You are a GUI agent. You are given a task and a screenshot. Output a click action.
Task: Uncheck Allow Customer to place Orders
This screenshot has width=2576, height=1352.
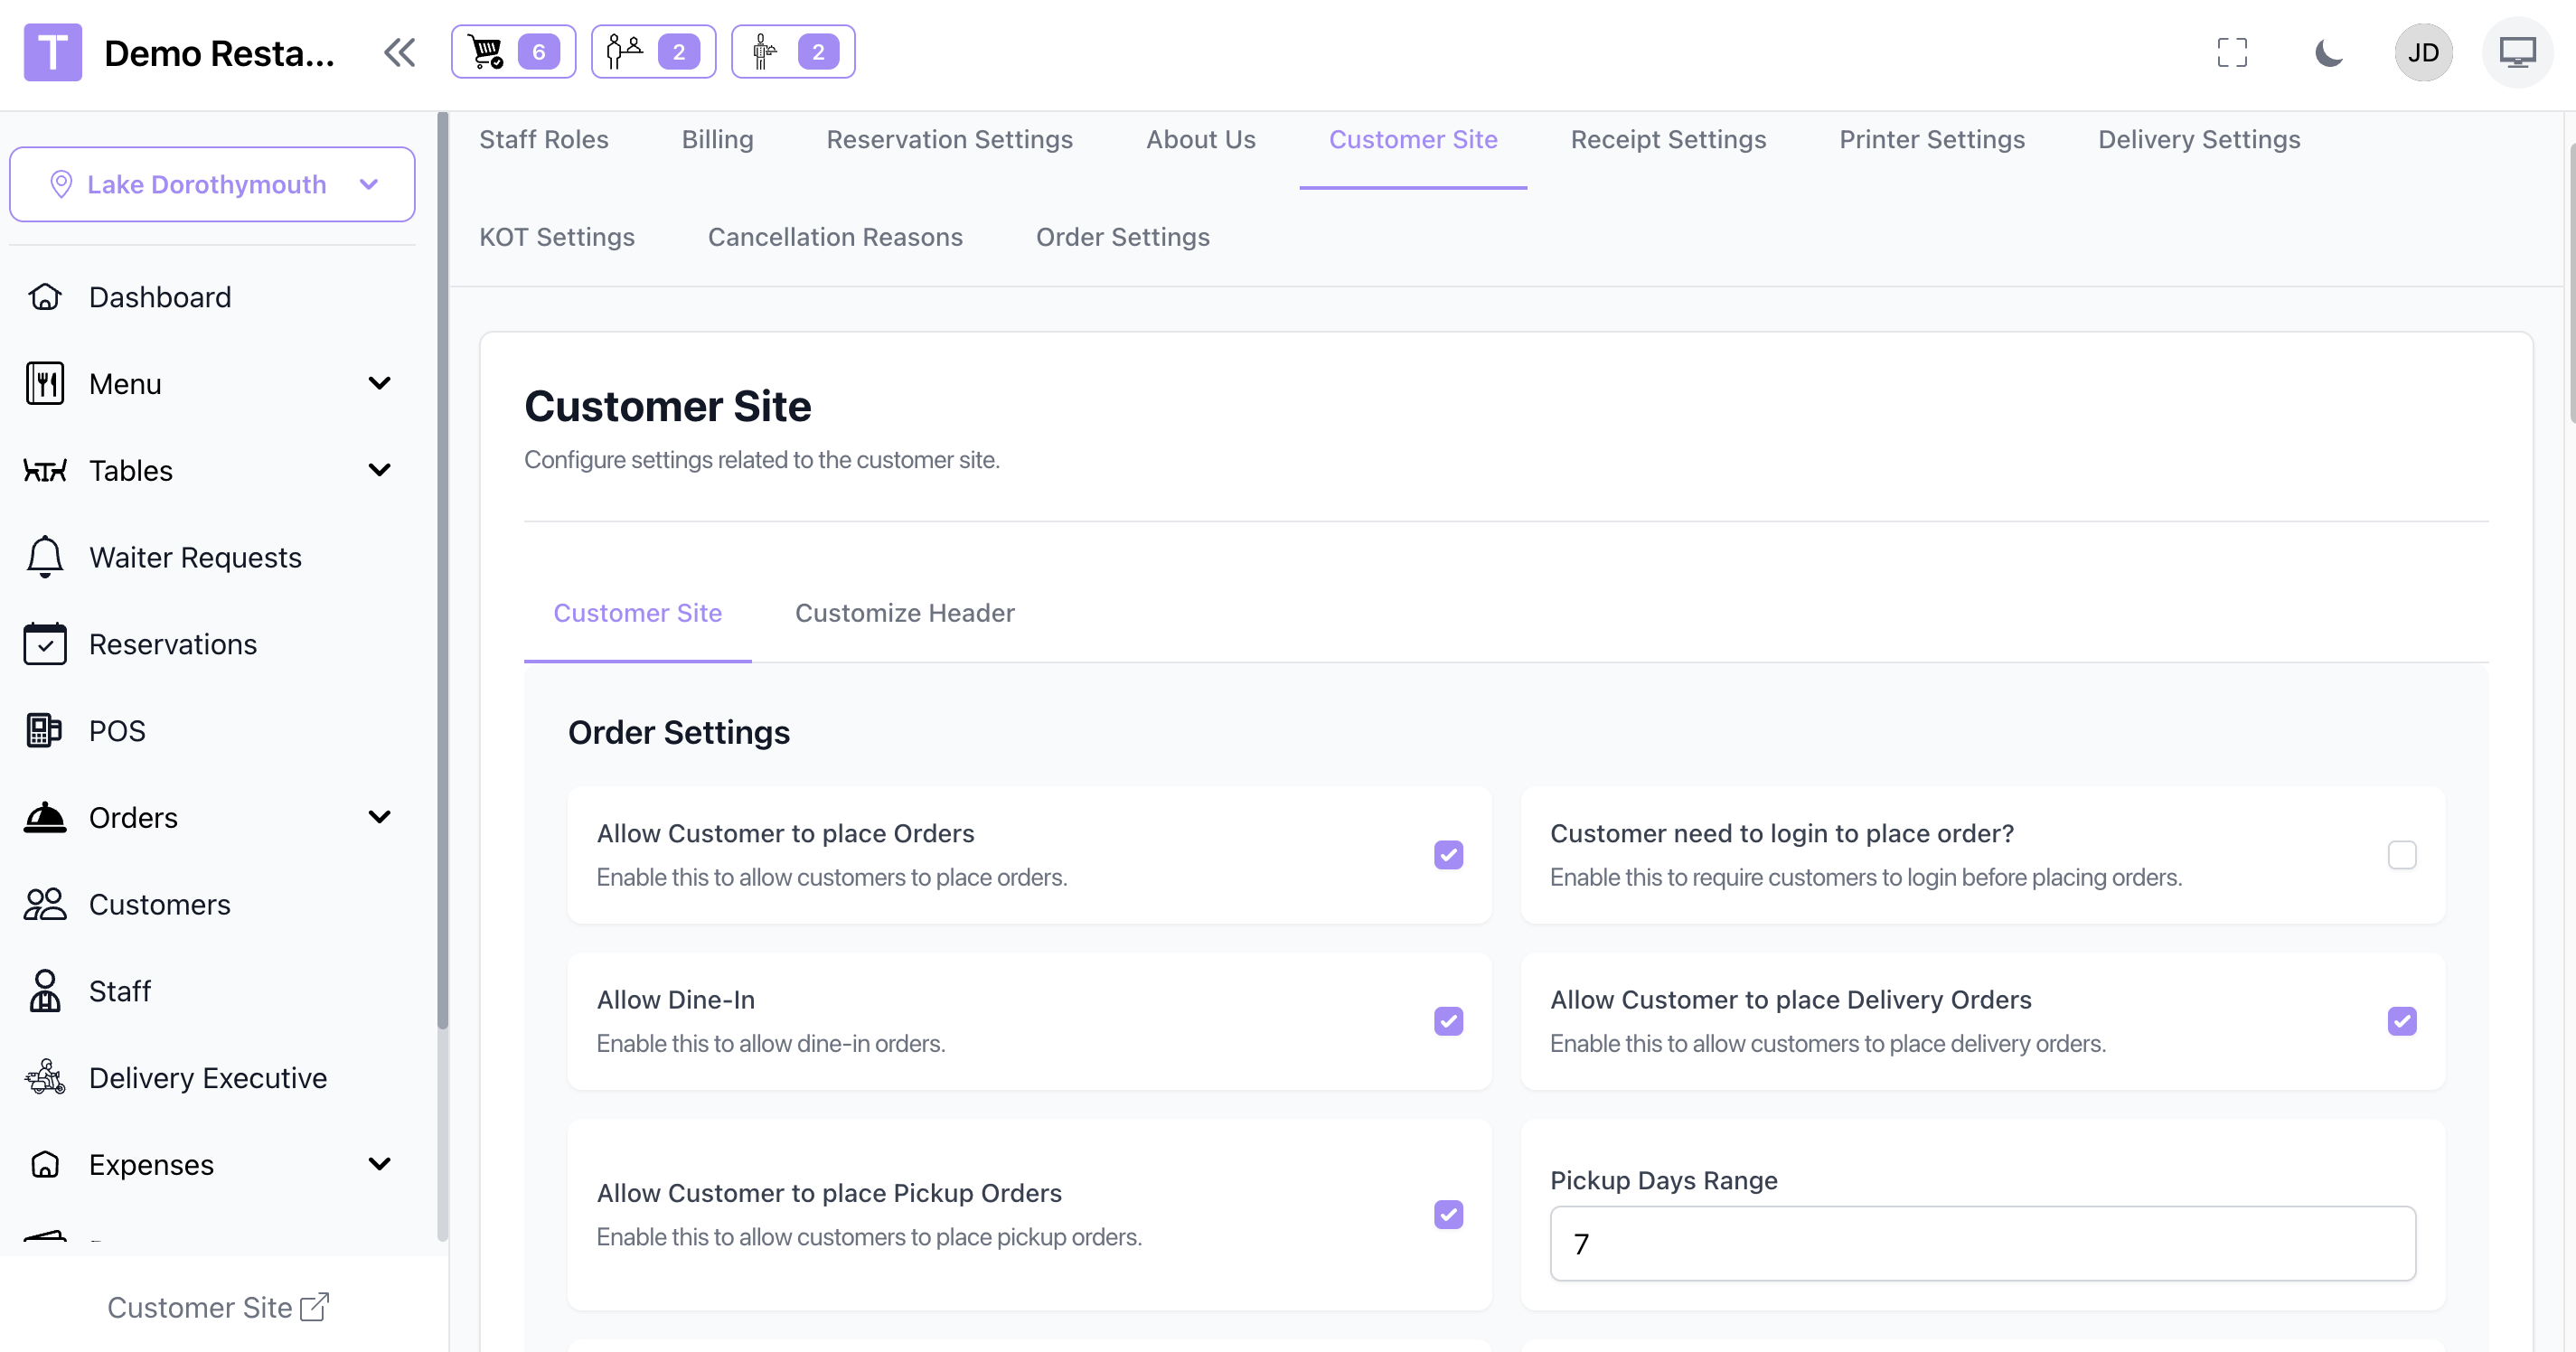pyautogui.click(x=1448, y=855)
